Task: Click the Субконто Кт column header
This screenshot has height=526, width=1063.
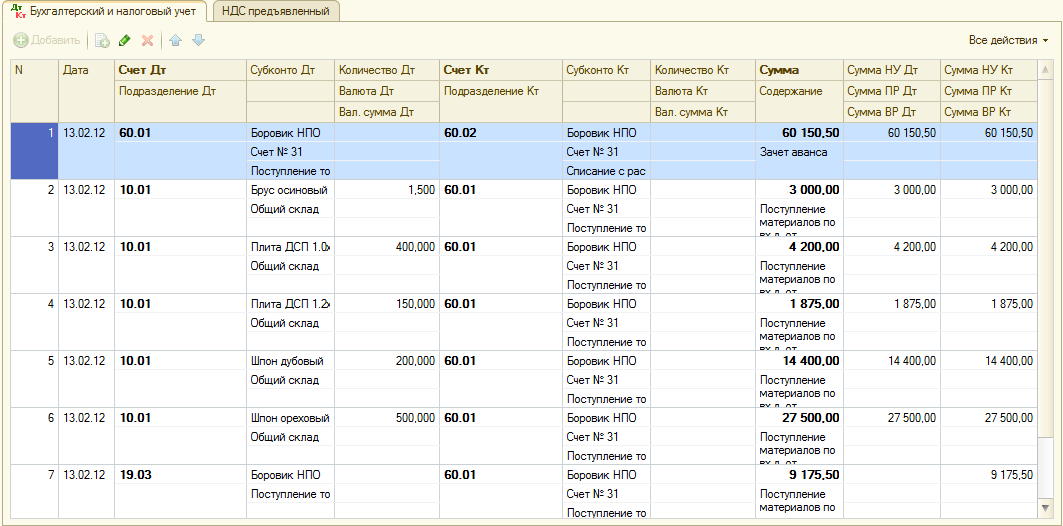Action: point(606,70)
